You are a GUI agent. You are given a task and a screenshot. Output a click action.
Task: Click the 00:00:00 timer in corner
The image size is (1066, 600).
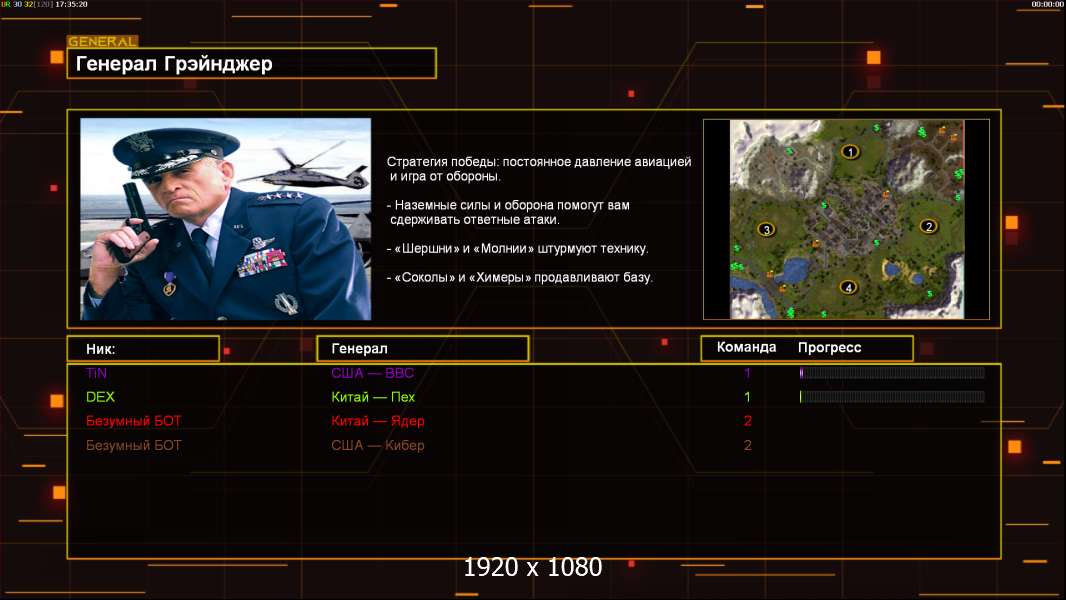(x=1047, y=4)
